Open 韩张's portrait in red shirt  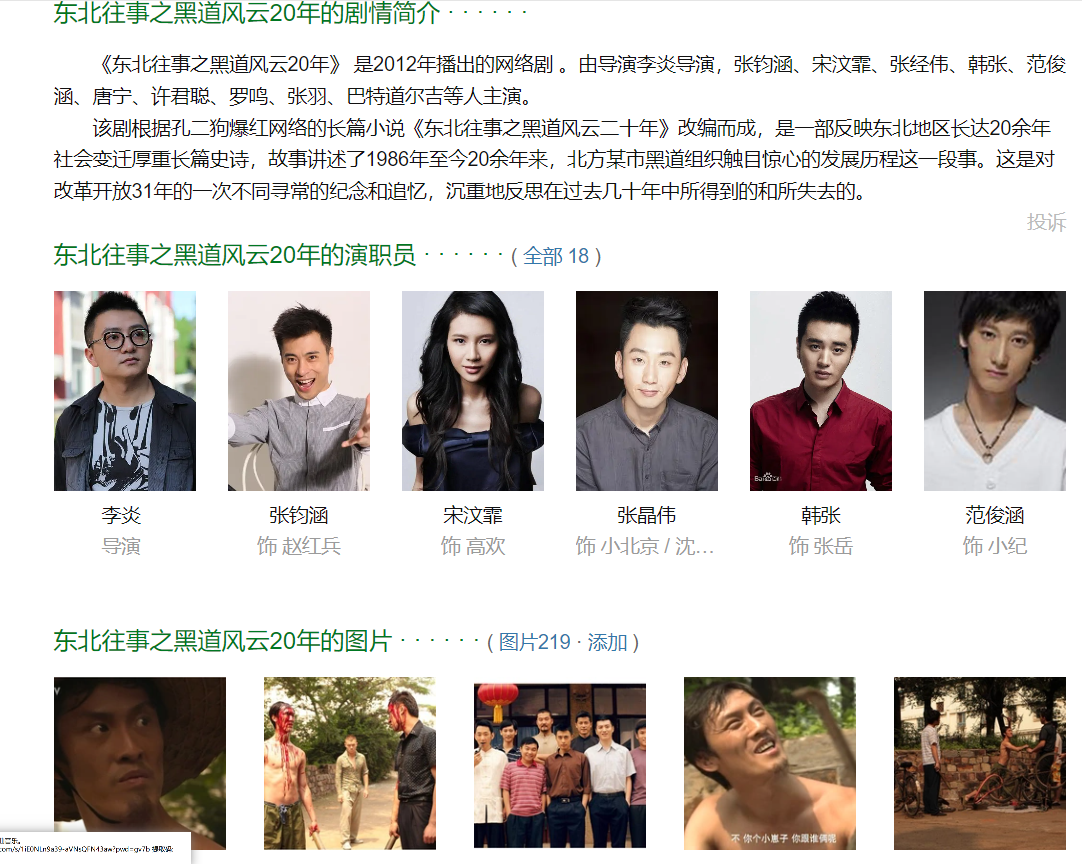tap(820, 391)
